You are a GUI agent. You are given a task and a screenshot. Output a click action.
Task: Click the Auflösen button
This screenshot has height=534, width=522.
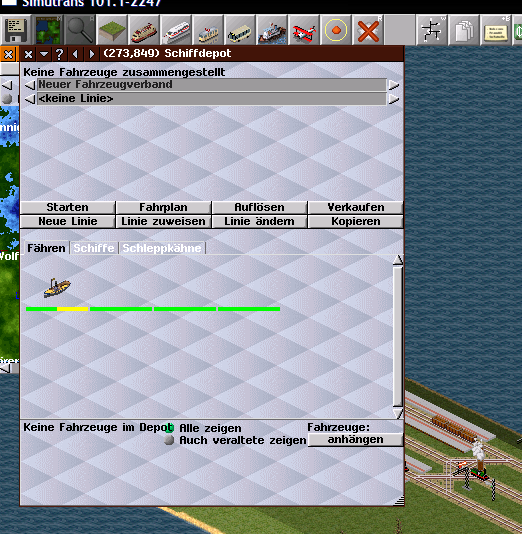click(259, 207)
